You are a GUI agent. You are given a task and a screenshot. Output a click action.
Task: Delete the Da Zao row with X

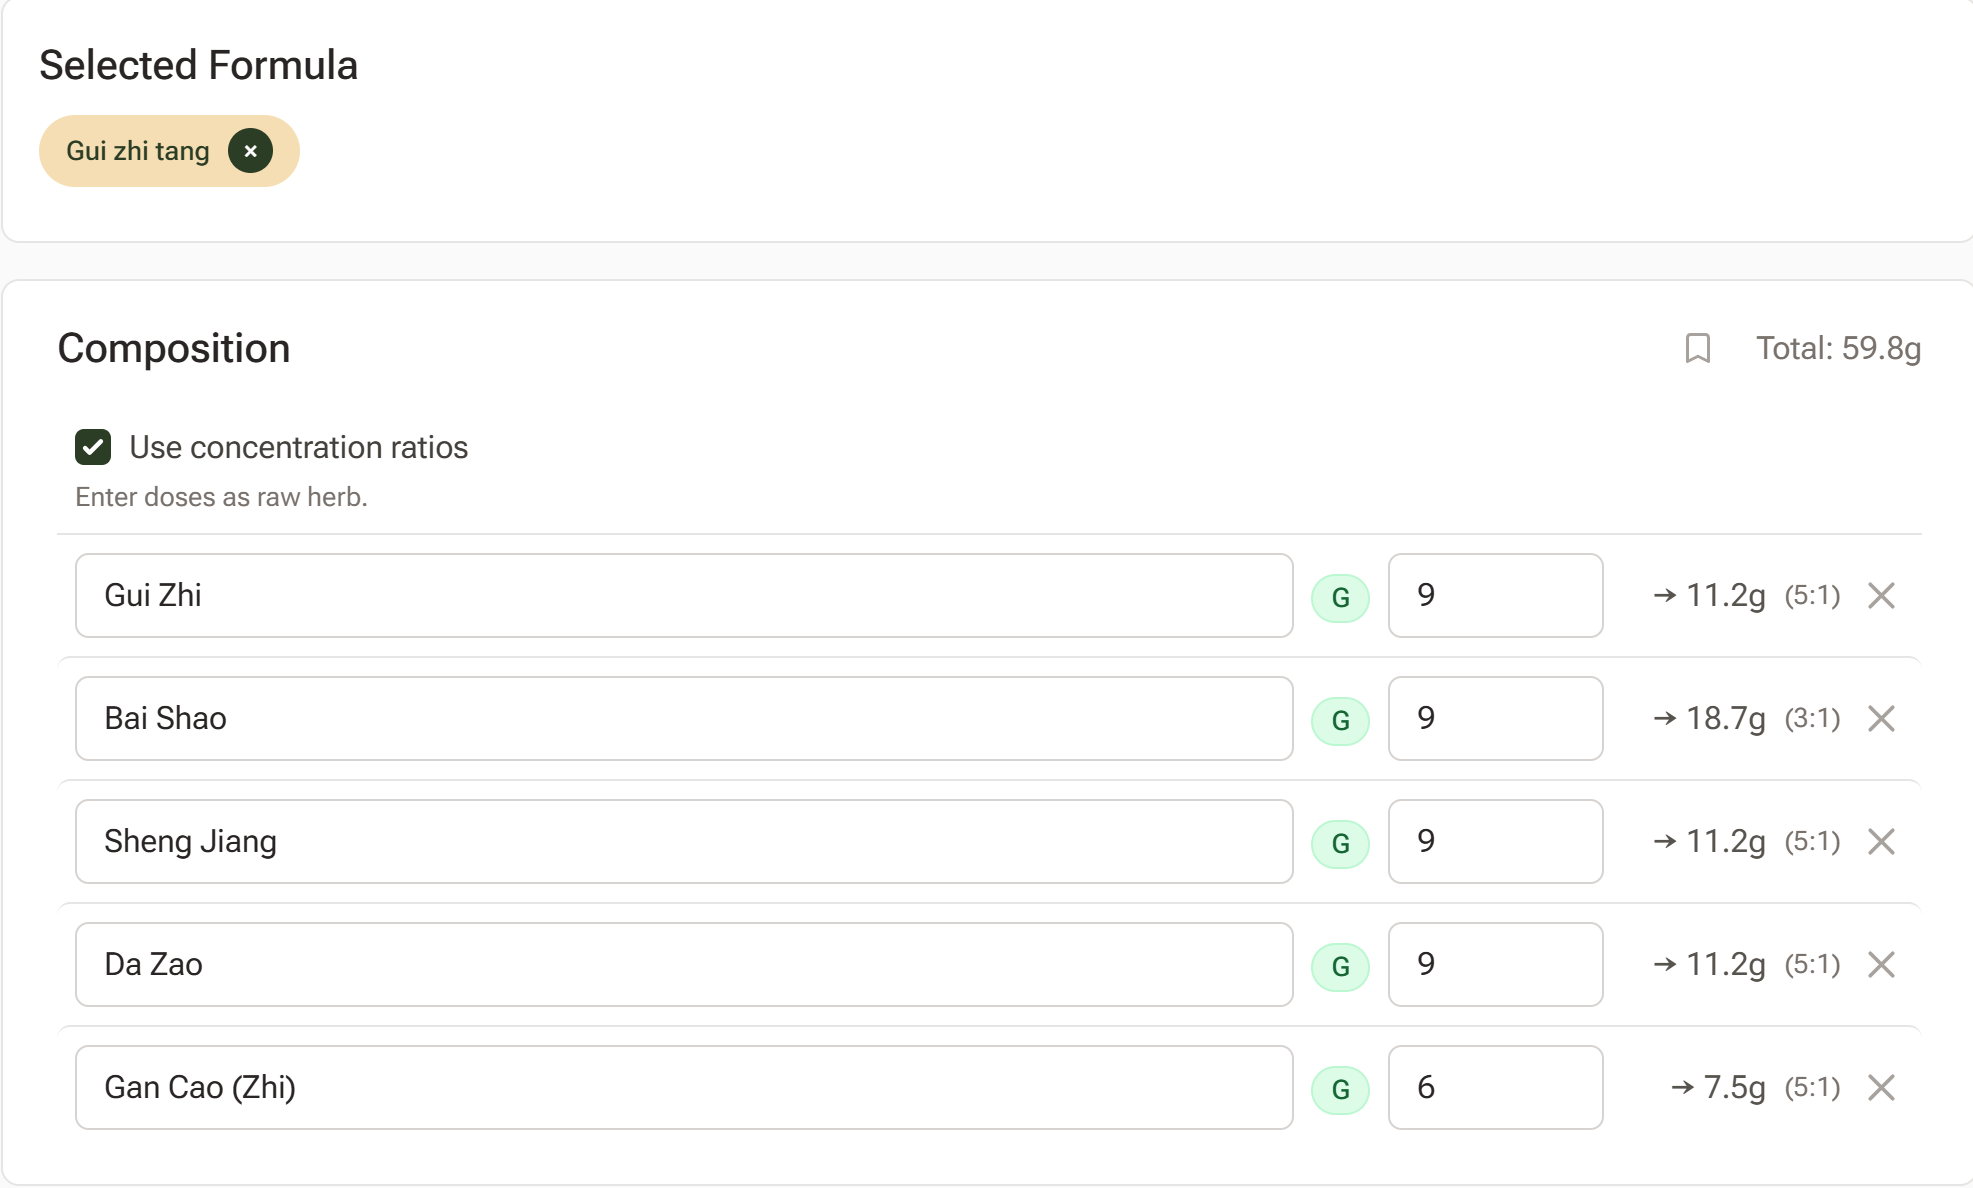pyautogui.click(x=1881, y=965)
